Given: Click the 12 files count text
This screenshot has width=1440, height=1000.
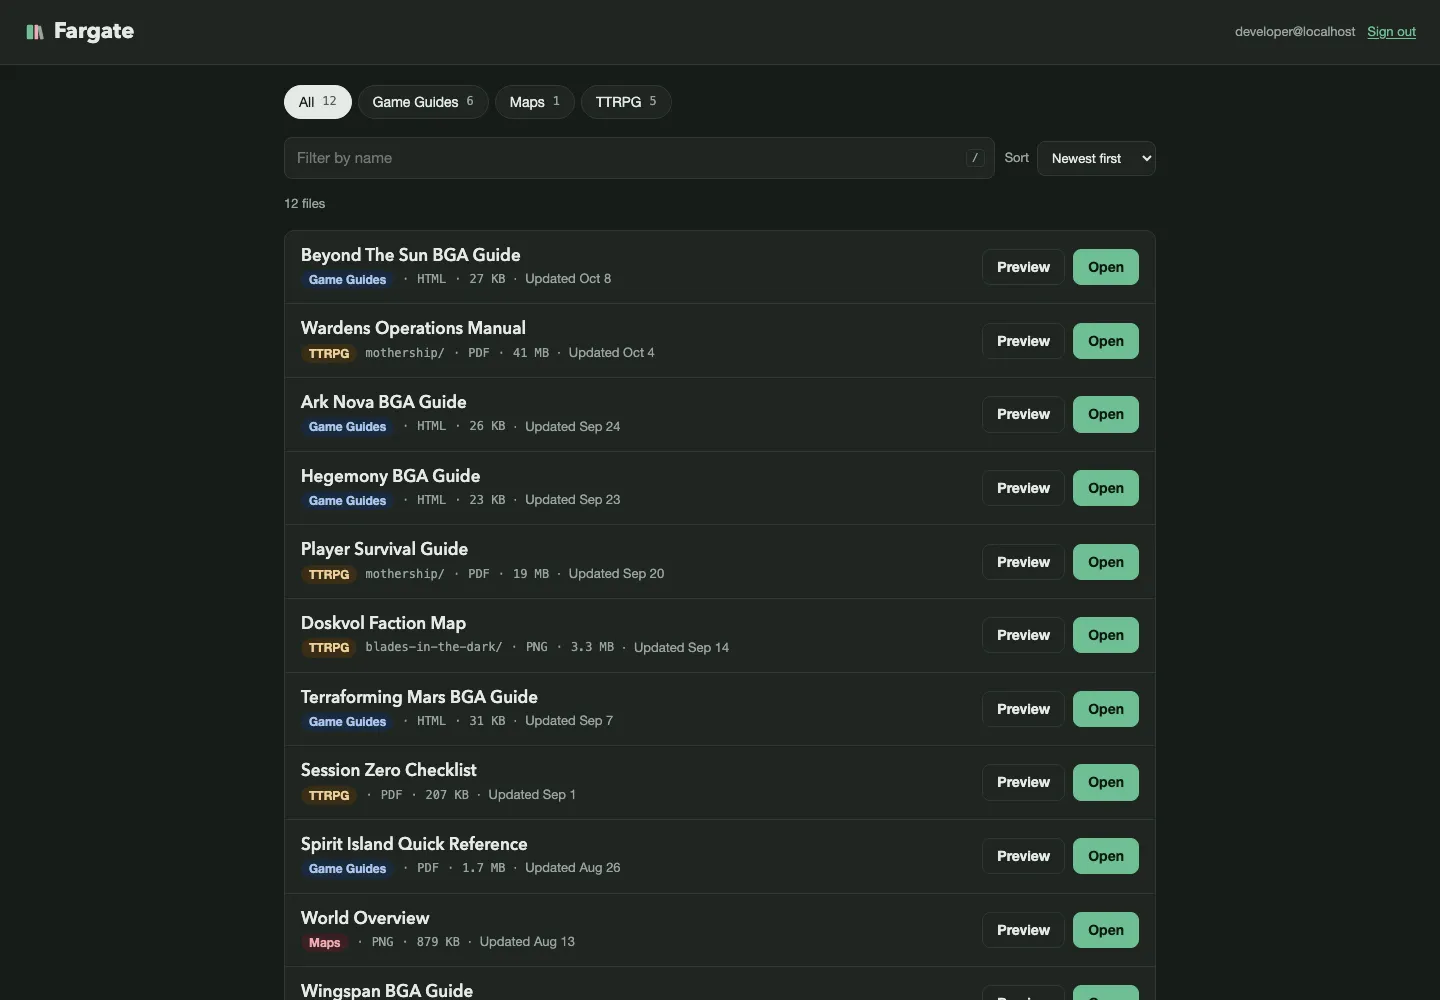Looking at the screenshot, I should (x=305, y=203).
